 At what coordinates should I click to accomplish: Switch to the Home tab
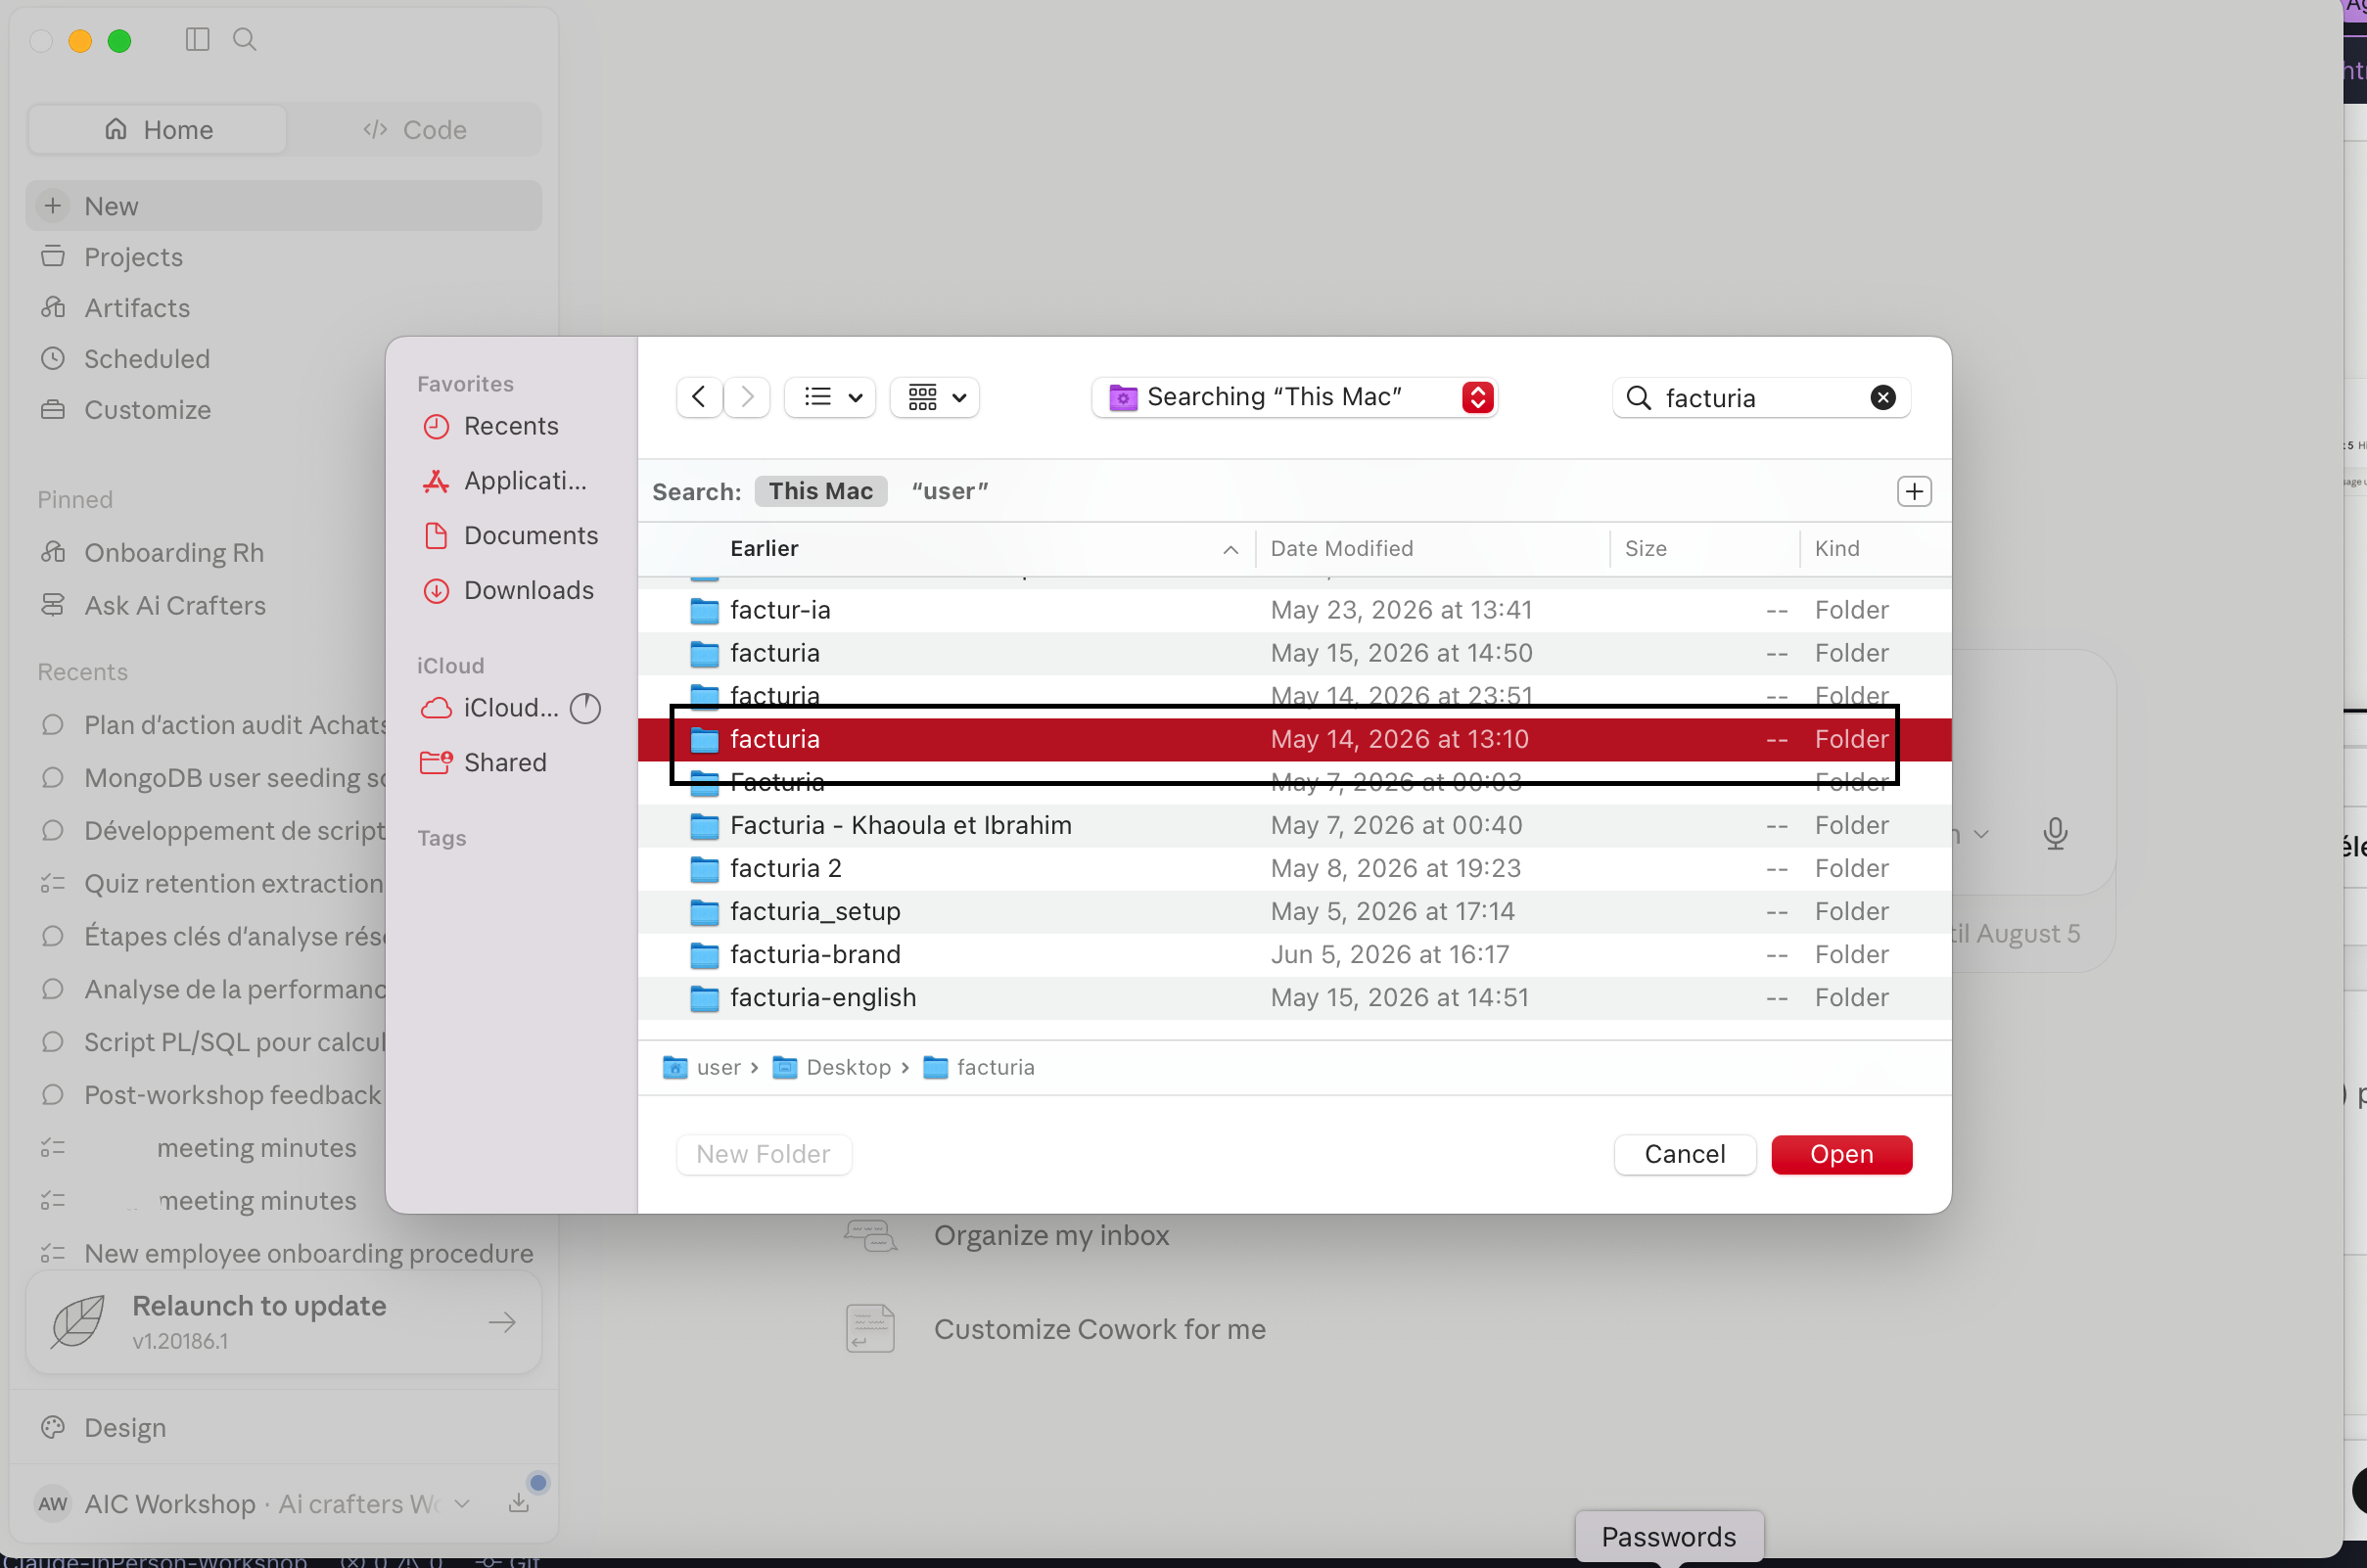pyautogui.click(x=158, y=130)
